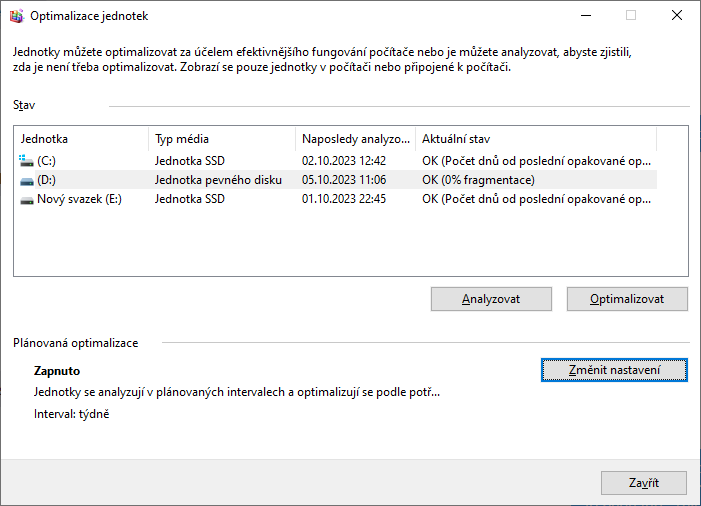Click the D: hard disk drive icon
This screenshot has height=506, width=701.
(26, 181)
